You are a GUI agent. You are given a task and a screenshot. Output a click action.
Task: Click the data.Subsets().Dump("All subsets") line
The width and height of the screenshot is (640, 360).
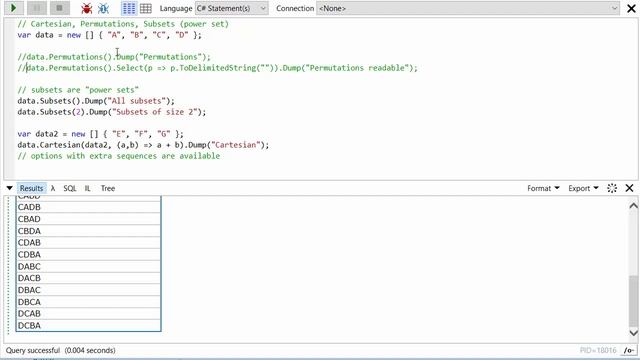(x=96, y=101)
